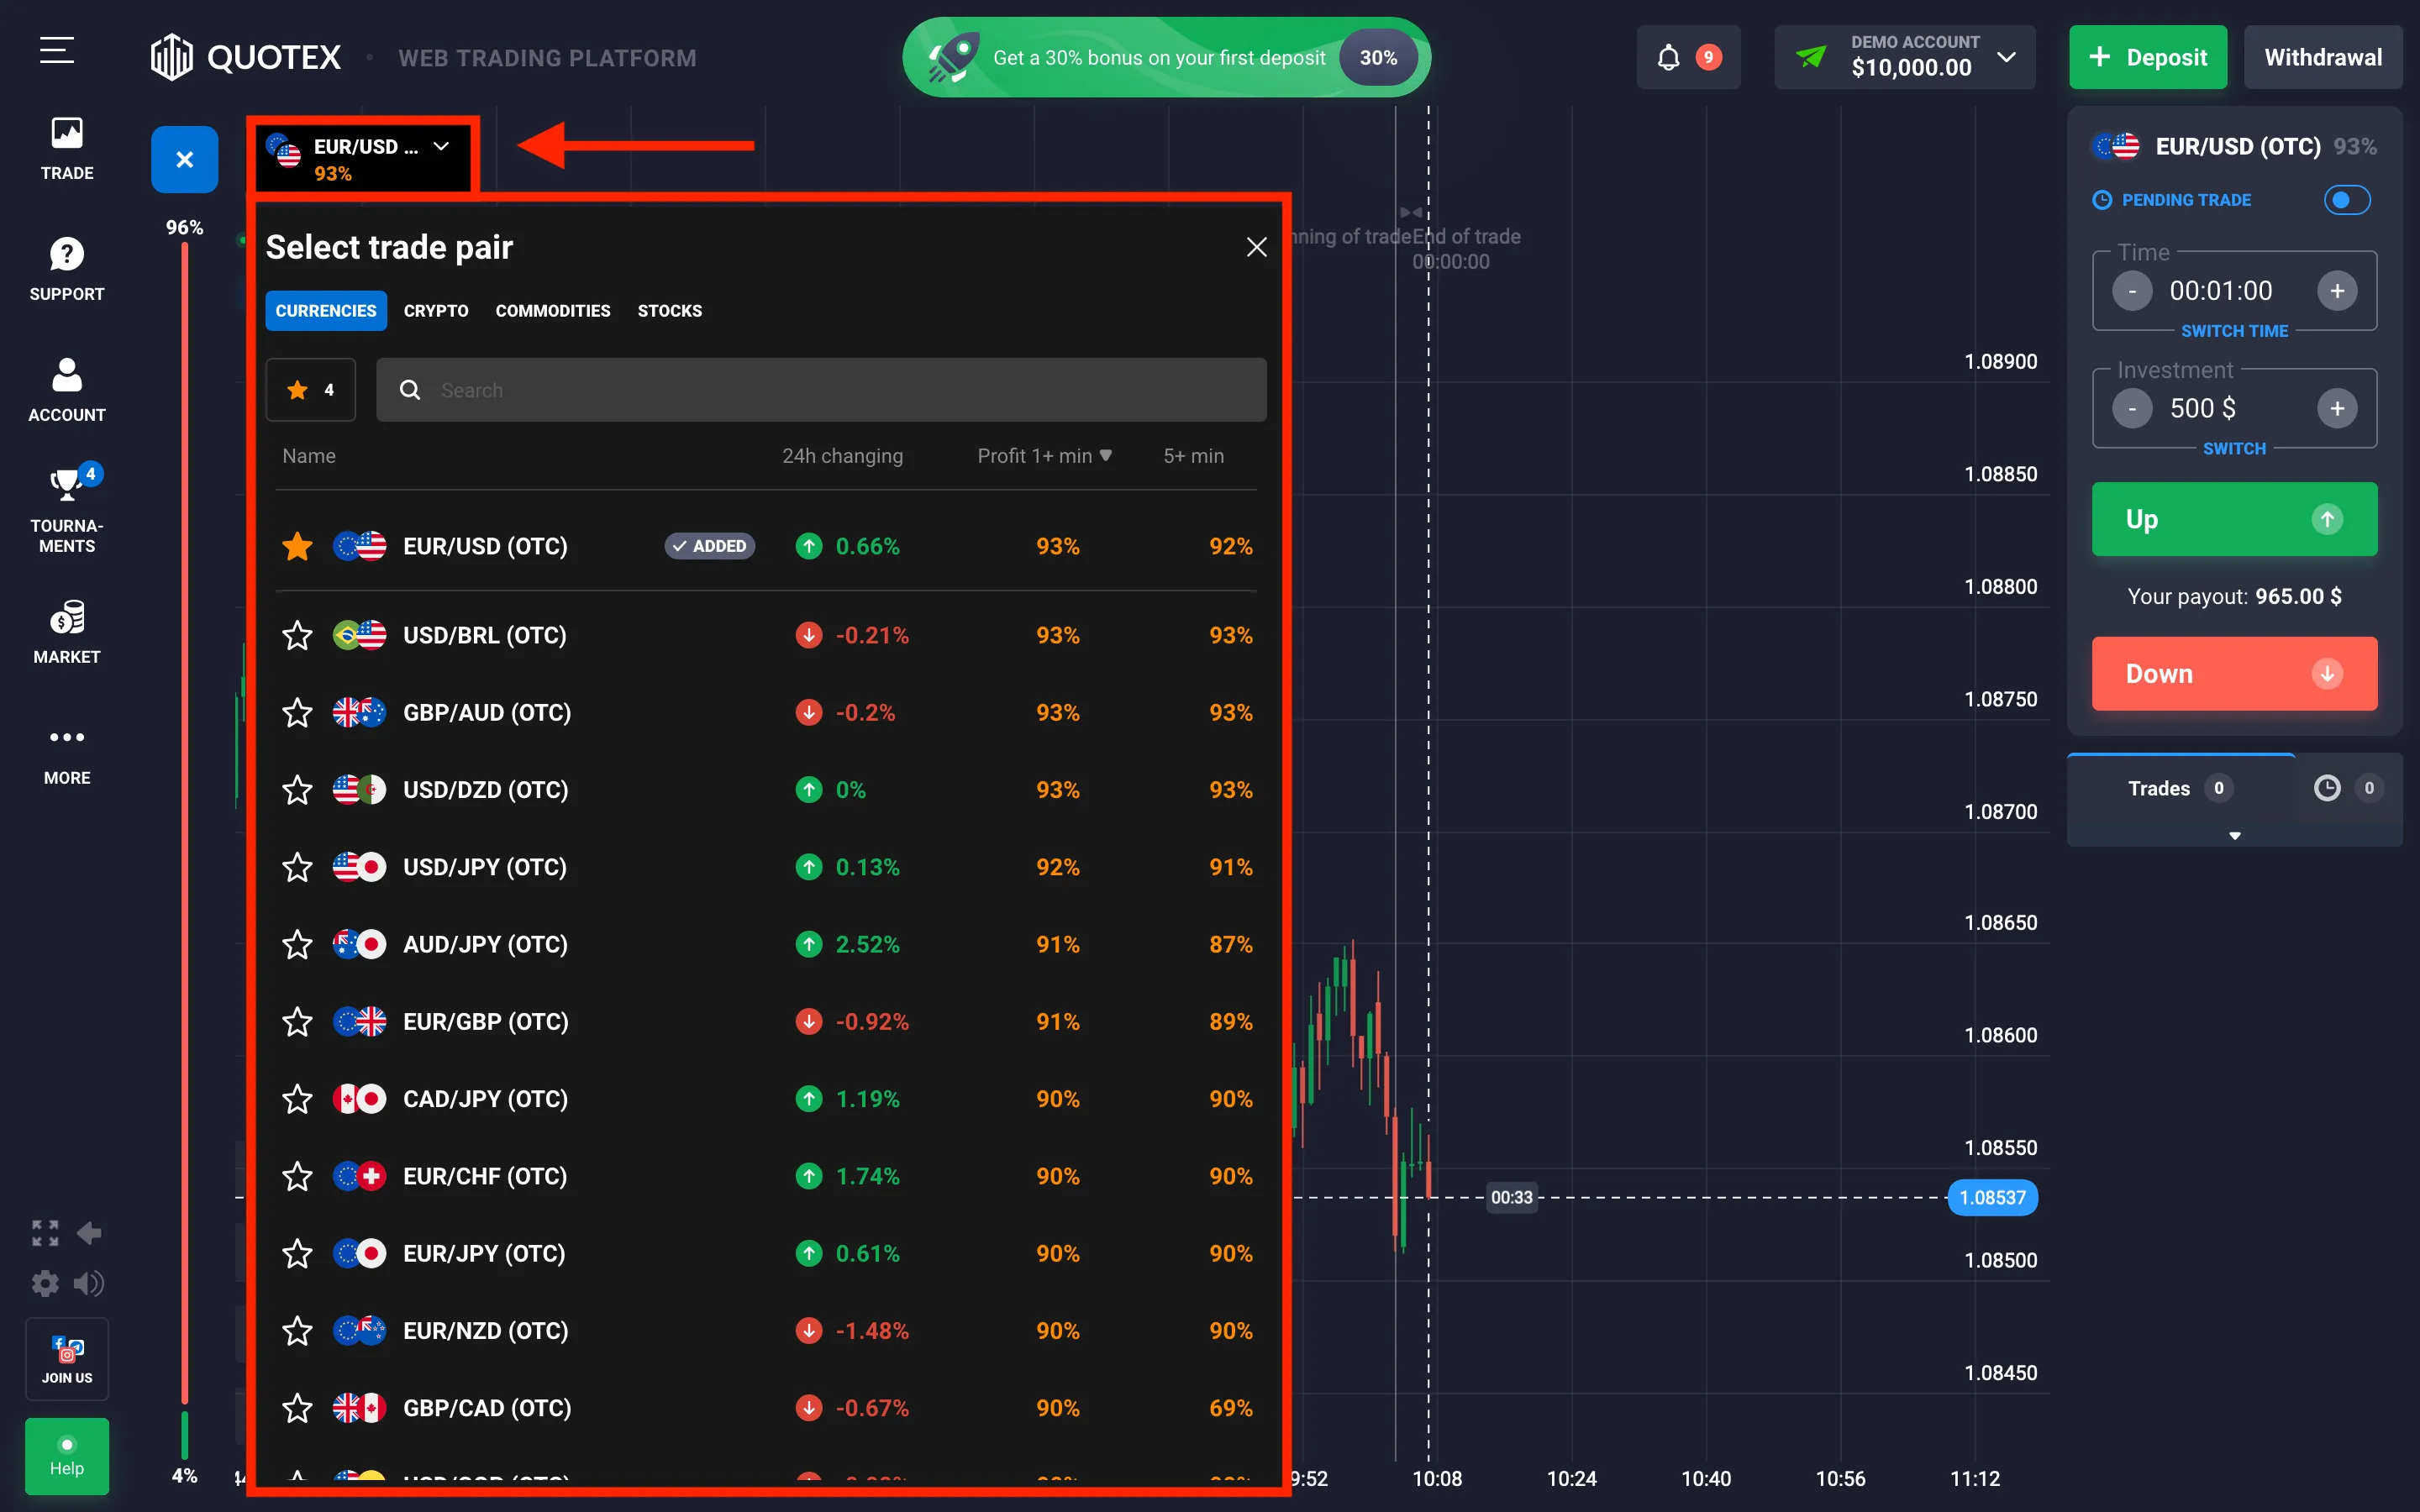Click the search magnifier icon
Screen dimensions: 2420x1512
click(x=410, y=390)
